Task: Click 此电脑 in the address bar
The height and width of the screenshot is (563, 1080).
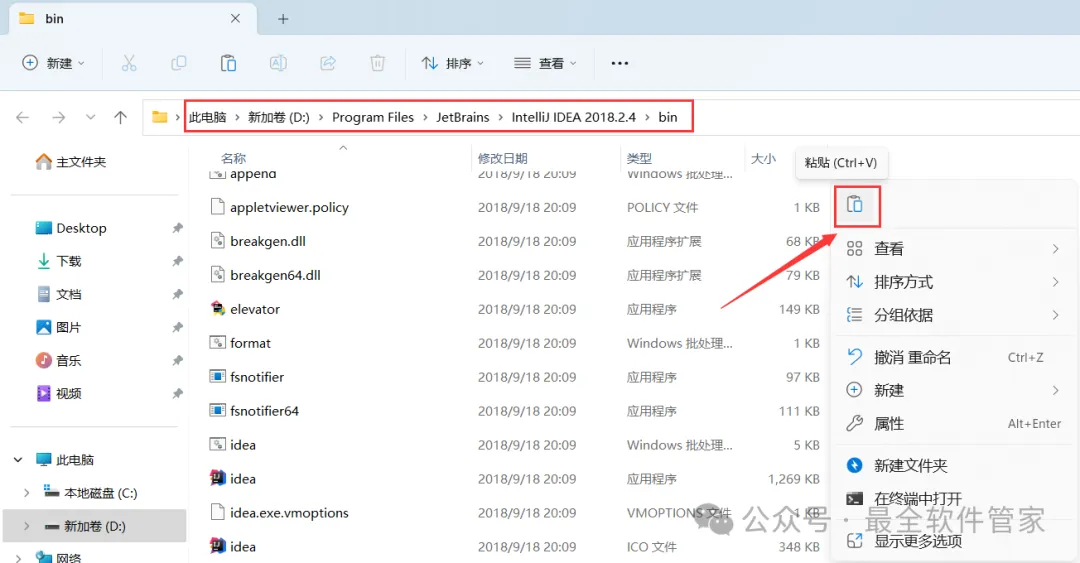Action: 207,117
